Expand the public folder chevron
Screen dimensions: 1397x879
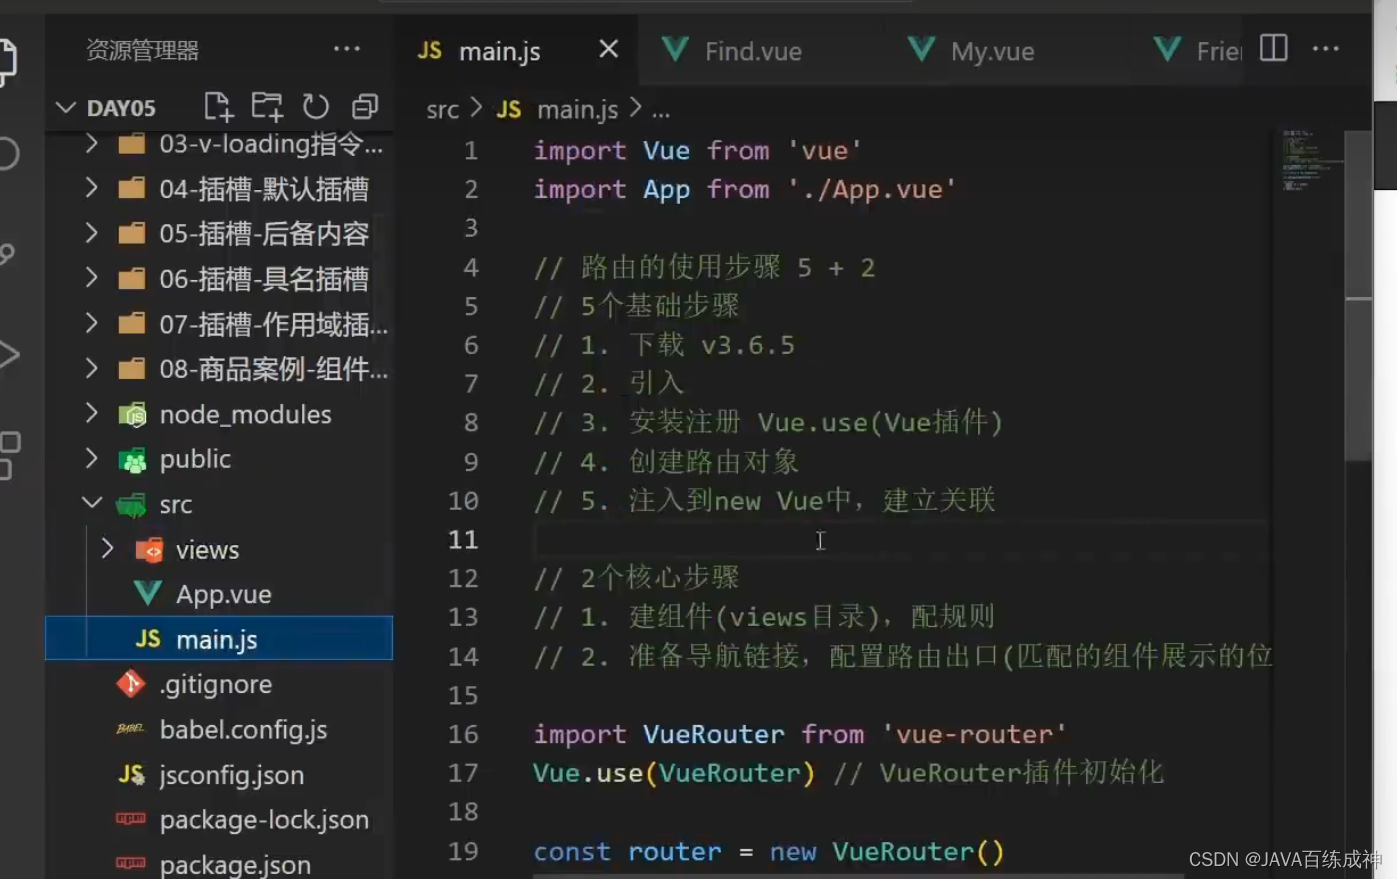tap(91, 458)
